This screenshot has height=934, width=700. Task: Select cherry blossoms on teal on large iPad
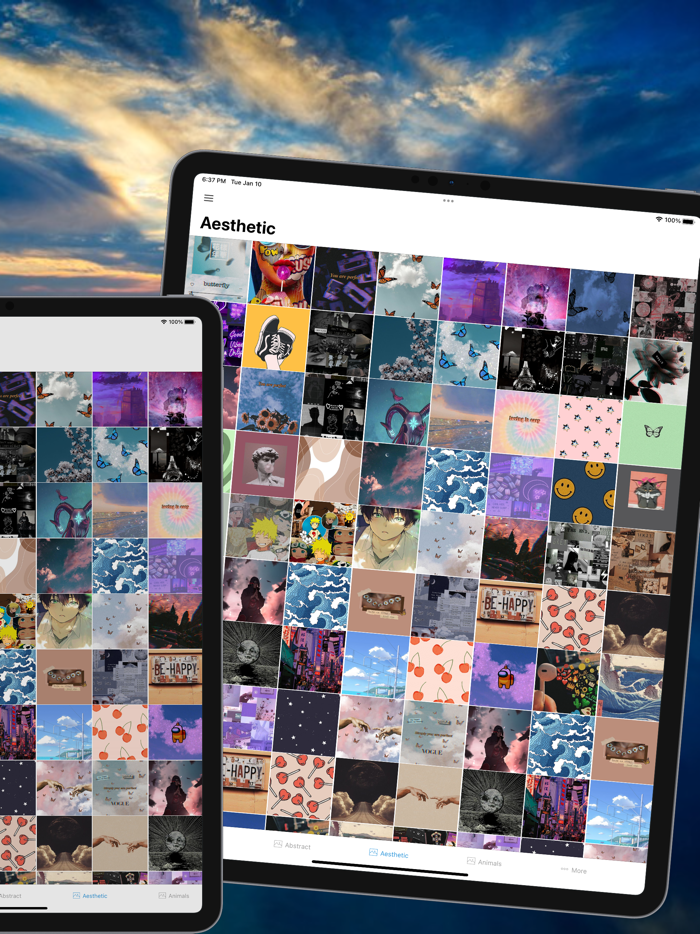[403, 348]
